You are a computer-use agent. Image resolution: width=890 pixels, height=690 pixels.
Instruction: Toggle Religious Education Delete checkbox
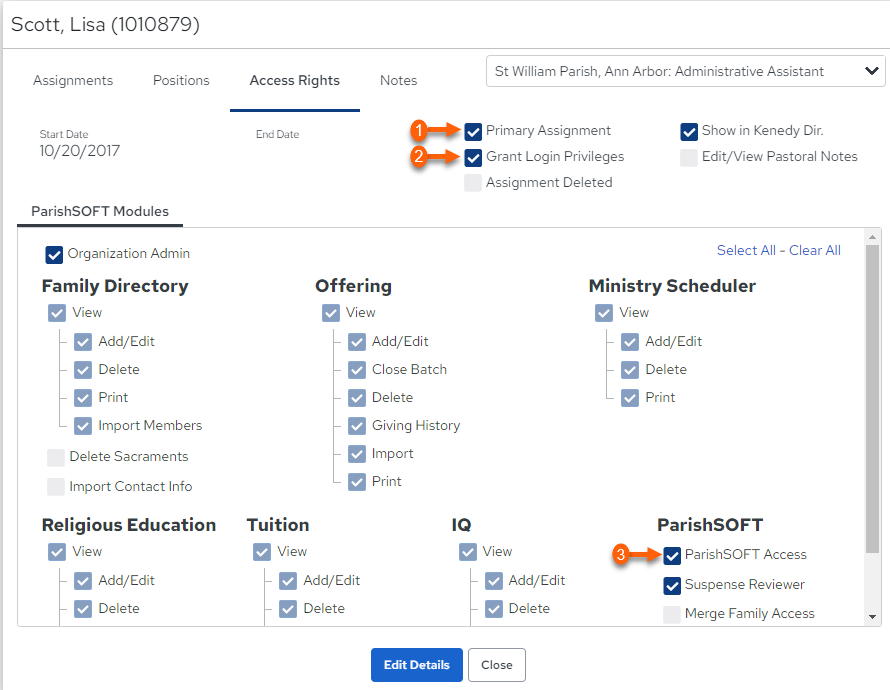[x=83, y=609]
